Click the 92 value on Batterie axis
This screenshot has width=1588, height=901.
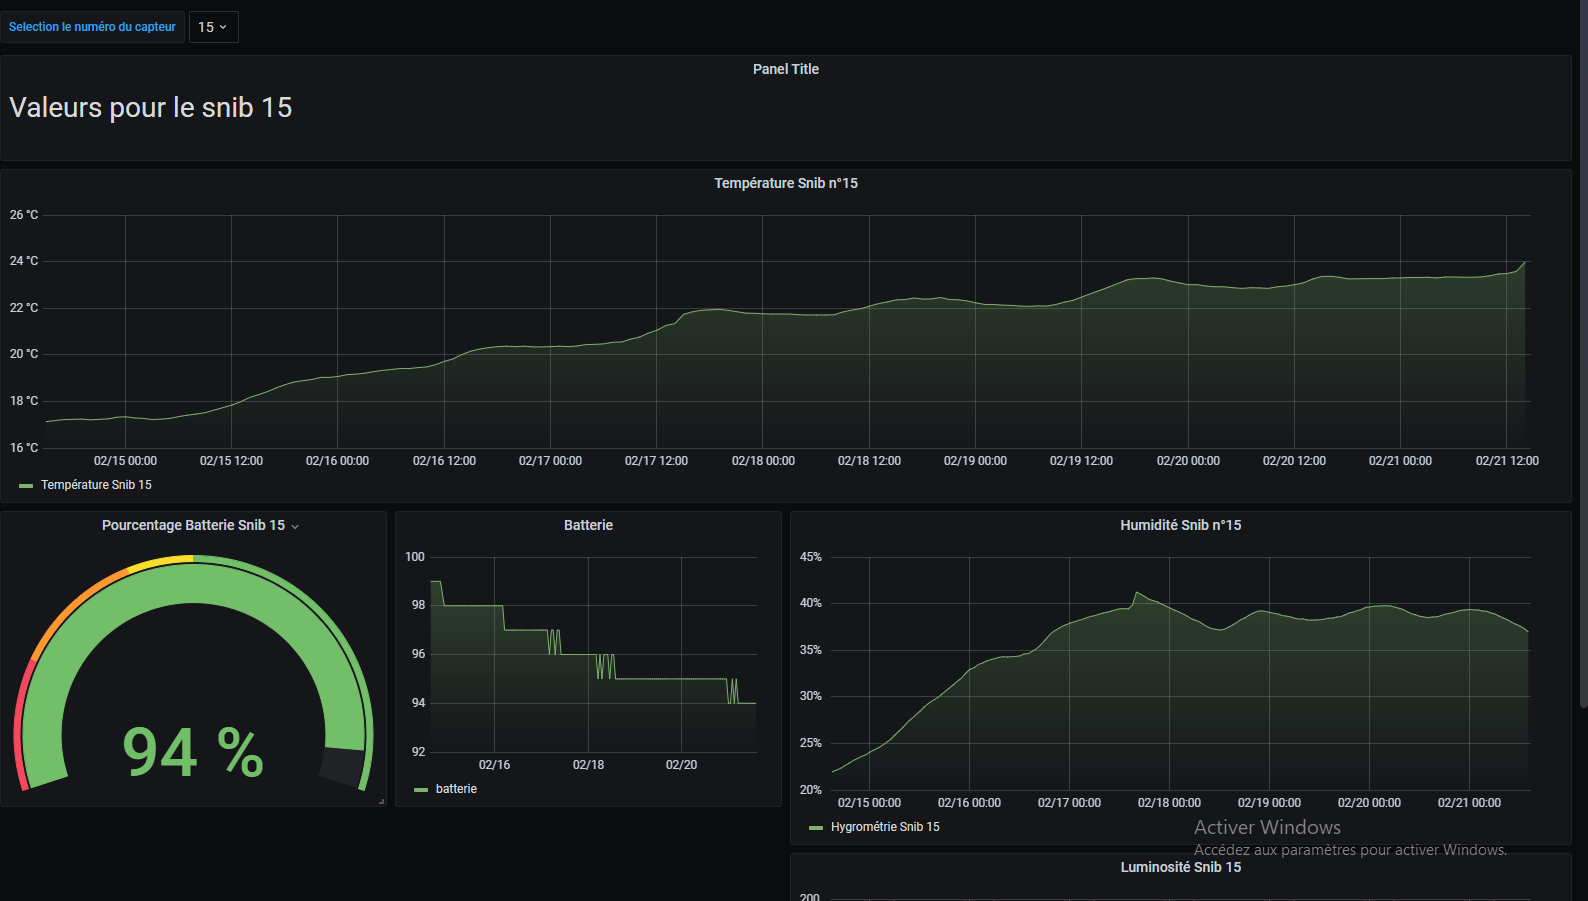point(418,752)
